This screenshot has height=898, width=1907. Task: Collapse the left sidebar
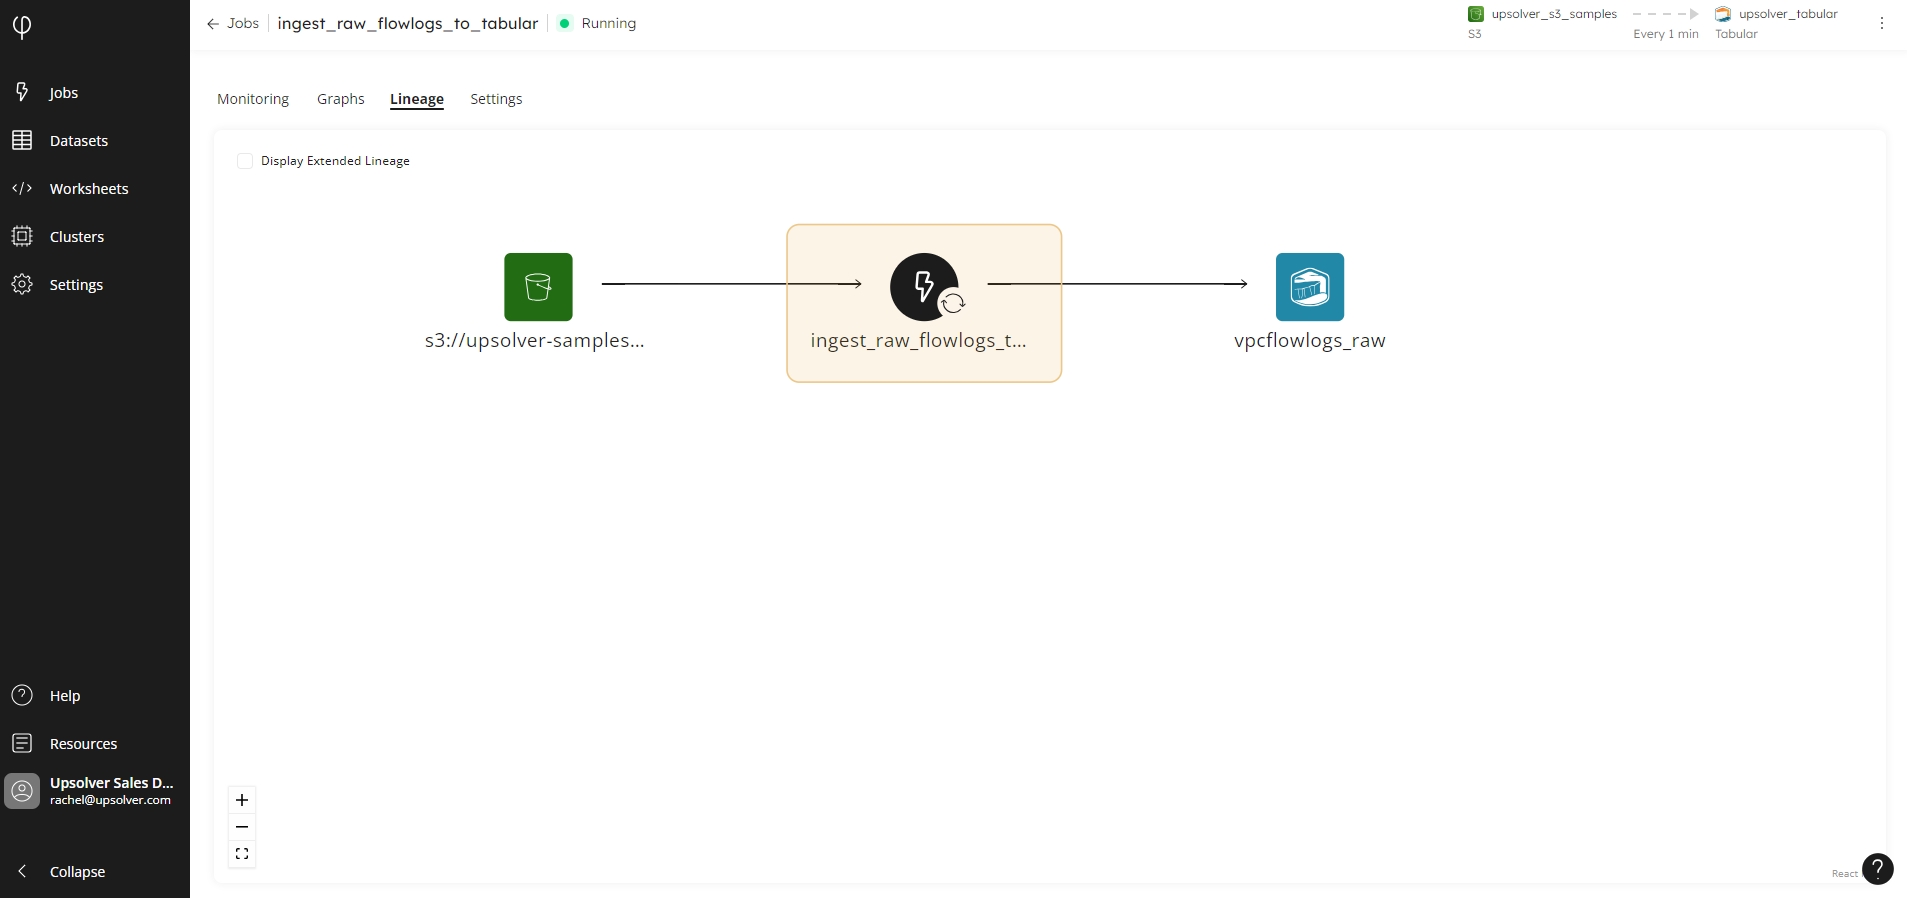point(76,872)
